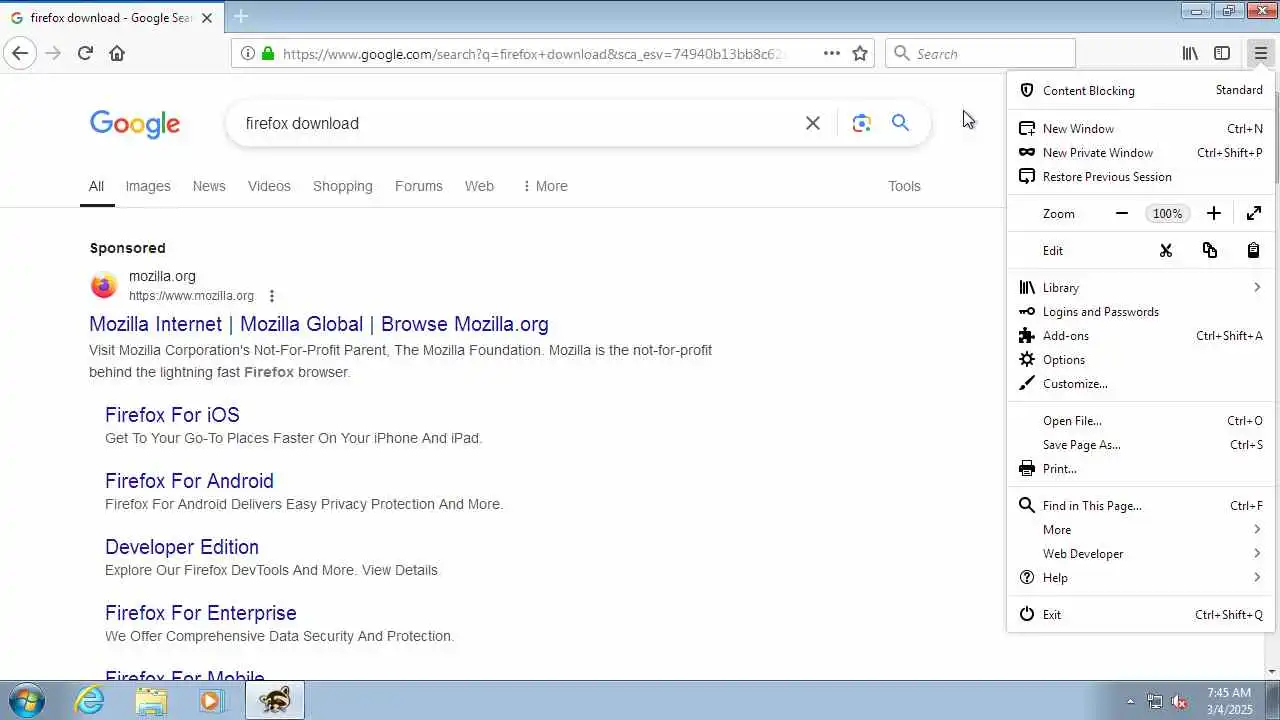This screenshot has width=1280, height=720.
Task: Select Find in This Page...
Action: click(1141, 505)
